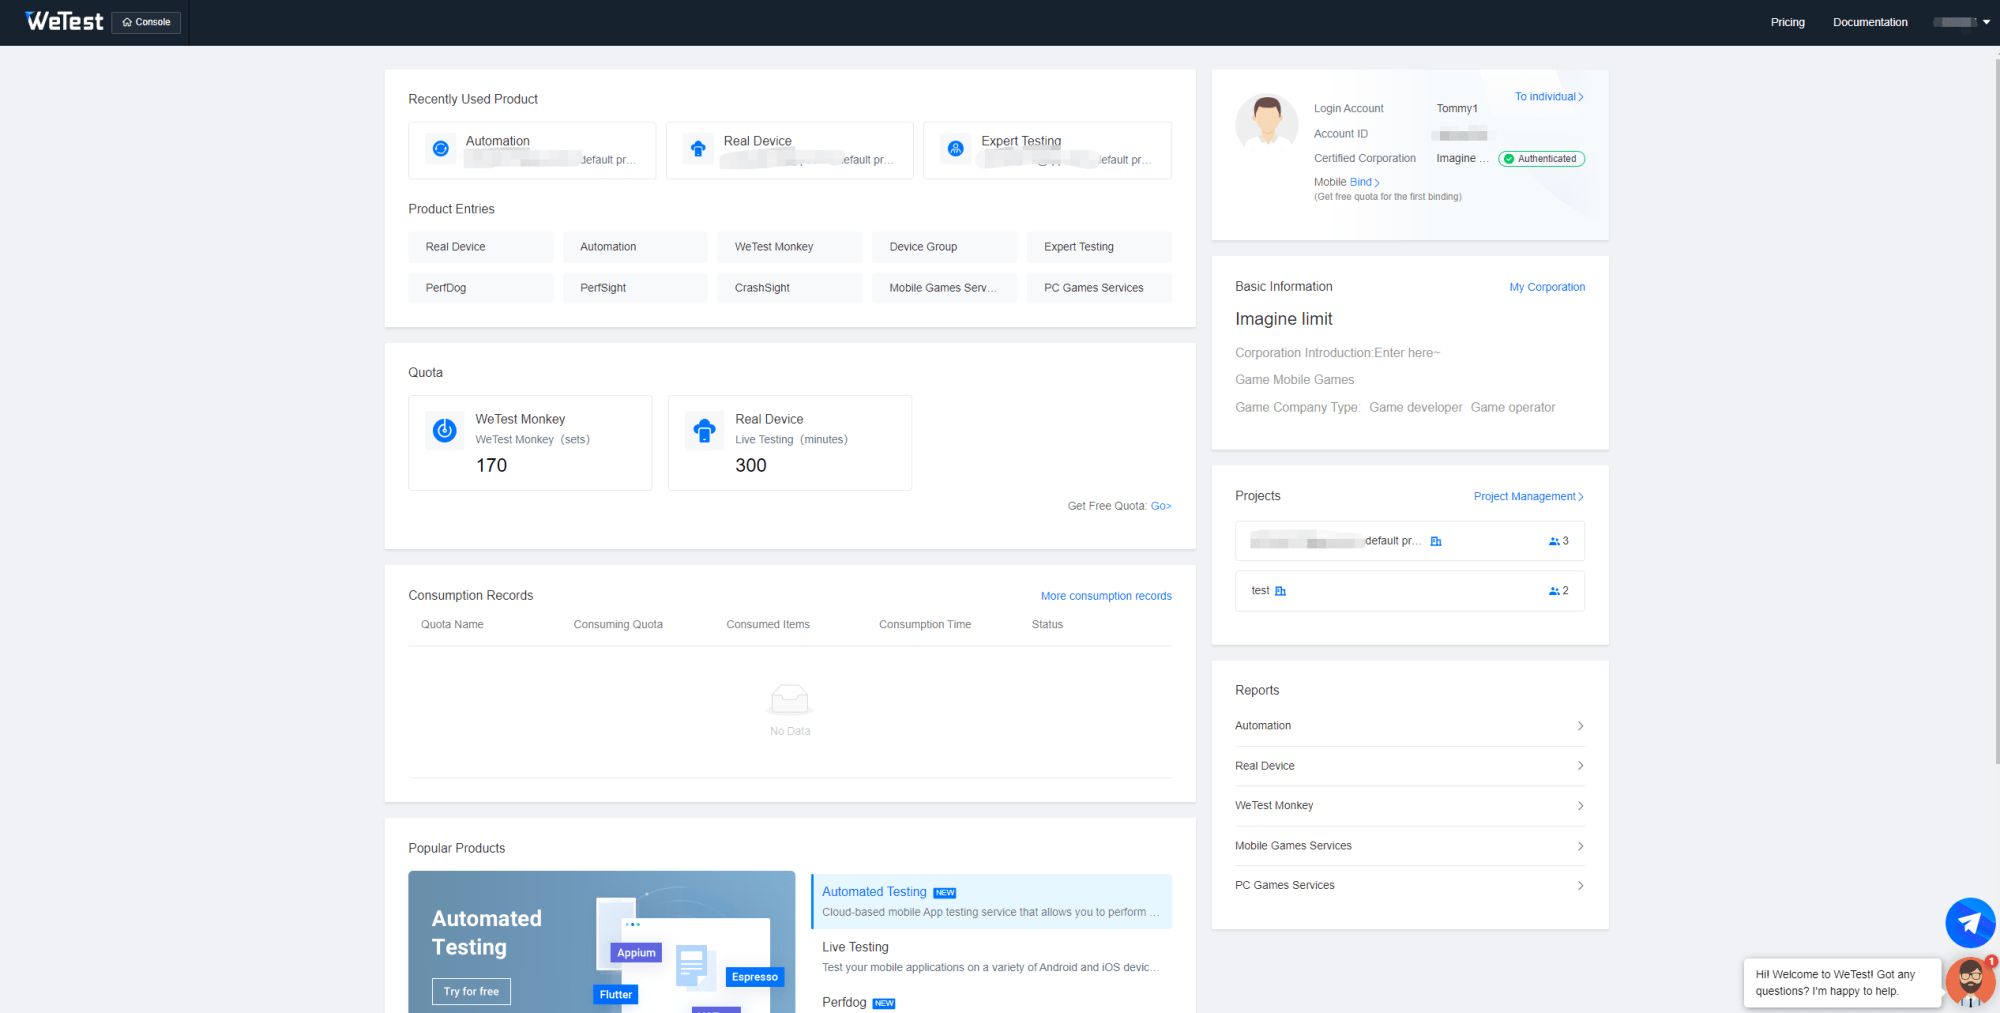The height and width of the screenshot is (1013, 2000).
Task: Open Documentation from top bar
Action: (1870, 22)
